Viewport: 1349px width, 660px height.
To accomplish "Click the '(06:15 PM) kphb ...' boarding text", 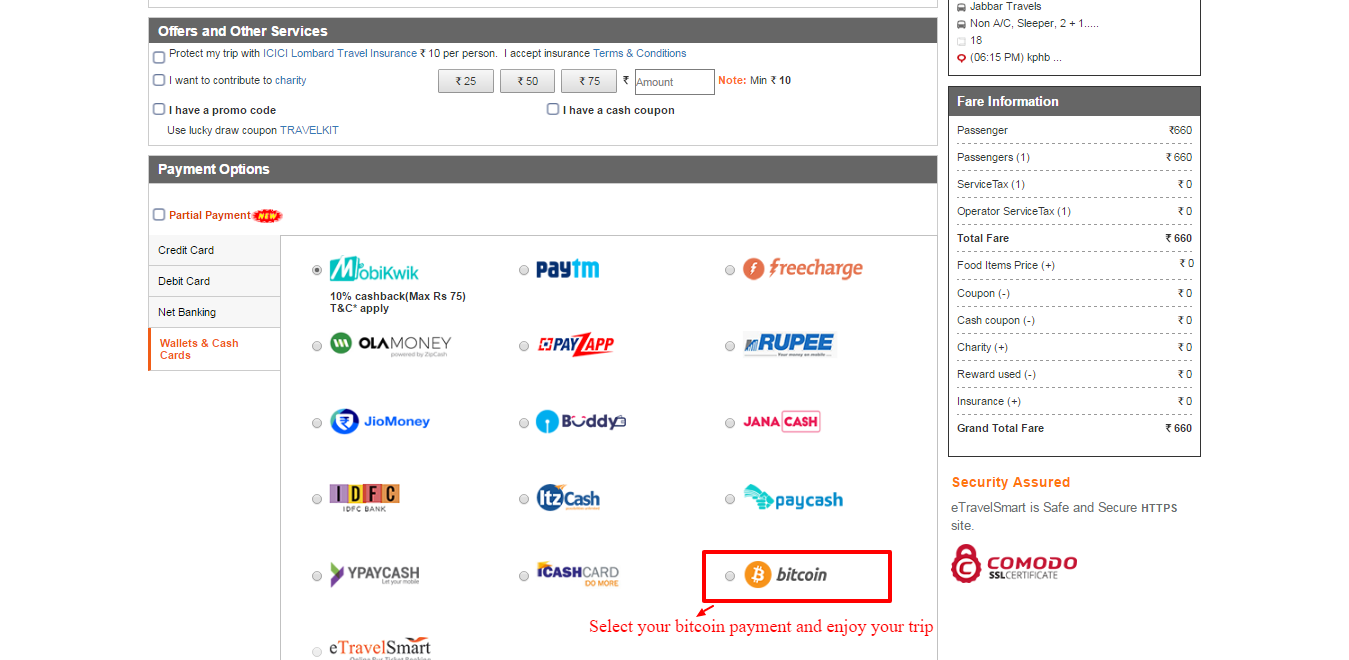I will [1016, 57].
